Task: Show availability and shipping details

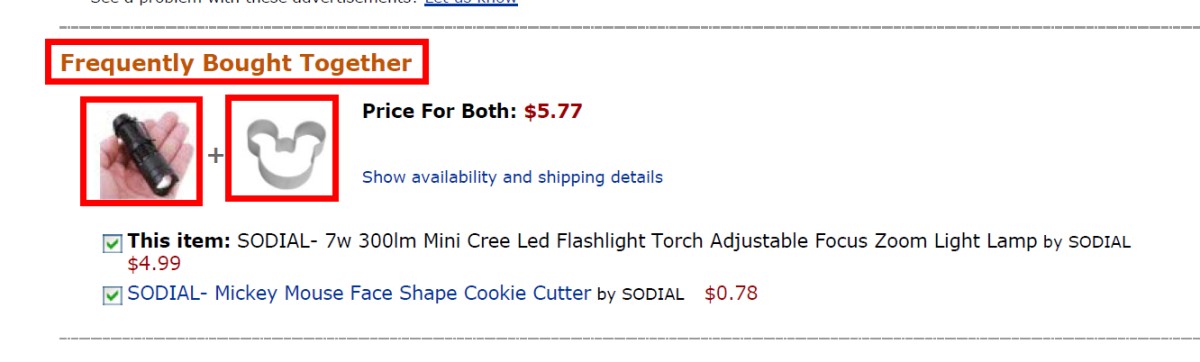Action: (x=512, y=177)
